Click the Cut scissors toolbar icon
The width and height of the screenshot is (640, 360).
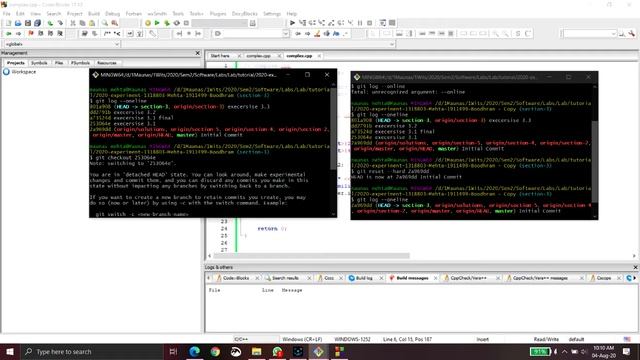click(73, 23)
